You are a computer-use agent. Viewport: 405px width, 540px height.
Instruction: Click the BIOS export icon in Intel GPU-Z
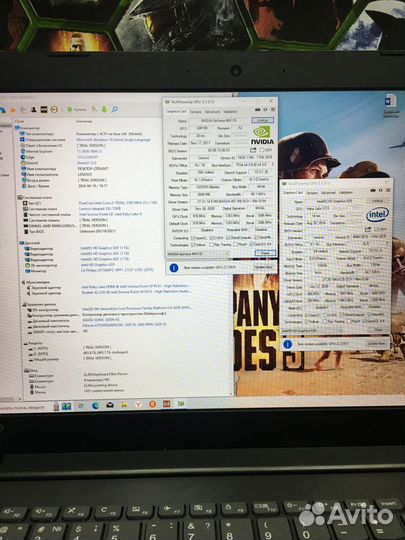(x=368, y=229)
